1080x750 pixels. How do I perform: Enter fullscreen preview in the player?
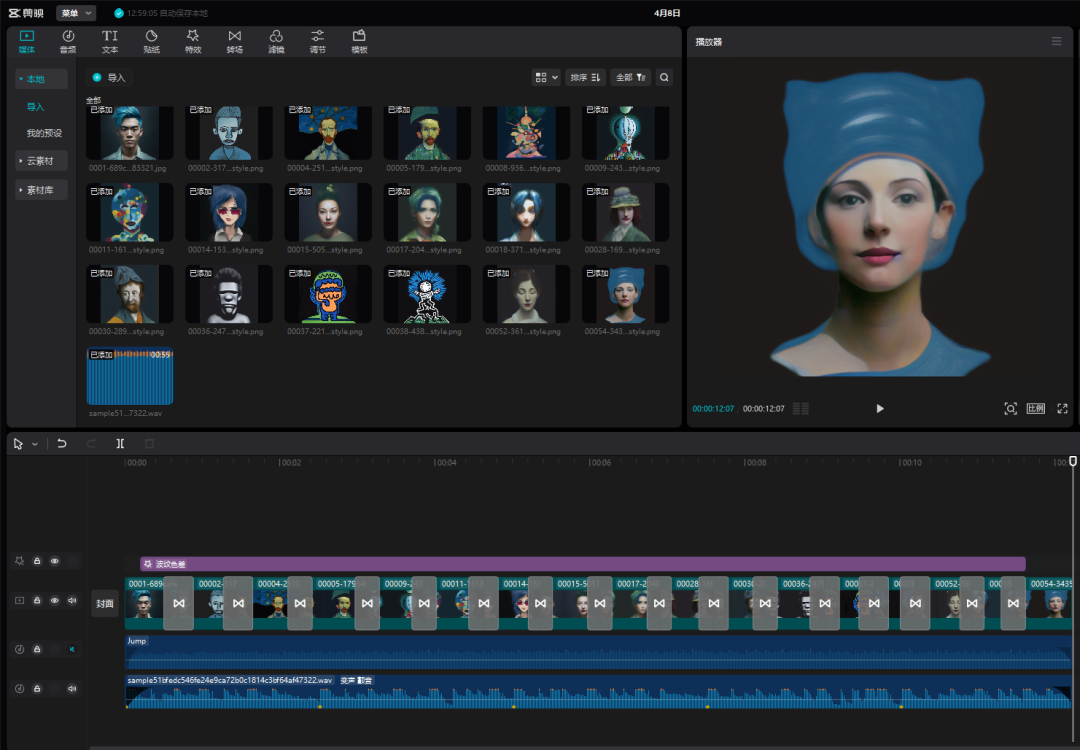pyautogui.click(x=1062, y=408)
